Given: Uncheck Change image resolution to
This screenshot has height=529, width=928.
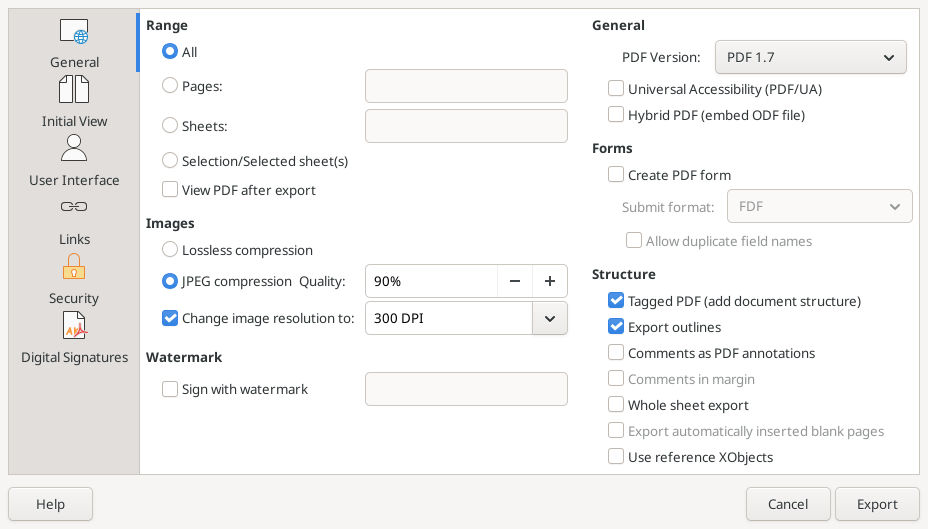Looking at the screenshot, I should [x=170, y=318].
